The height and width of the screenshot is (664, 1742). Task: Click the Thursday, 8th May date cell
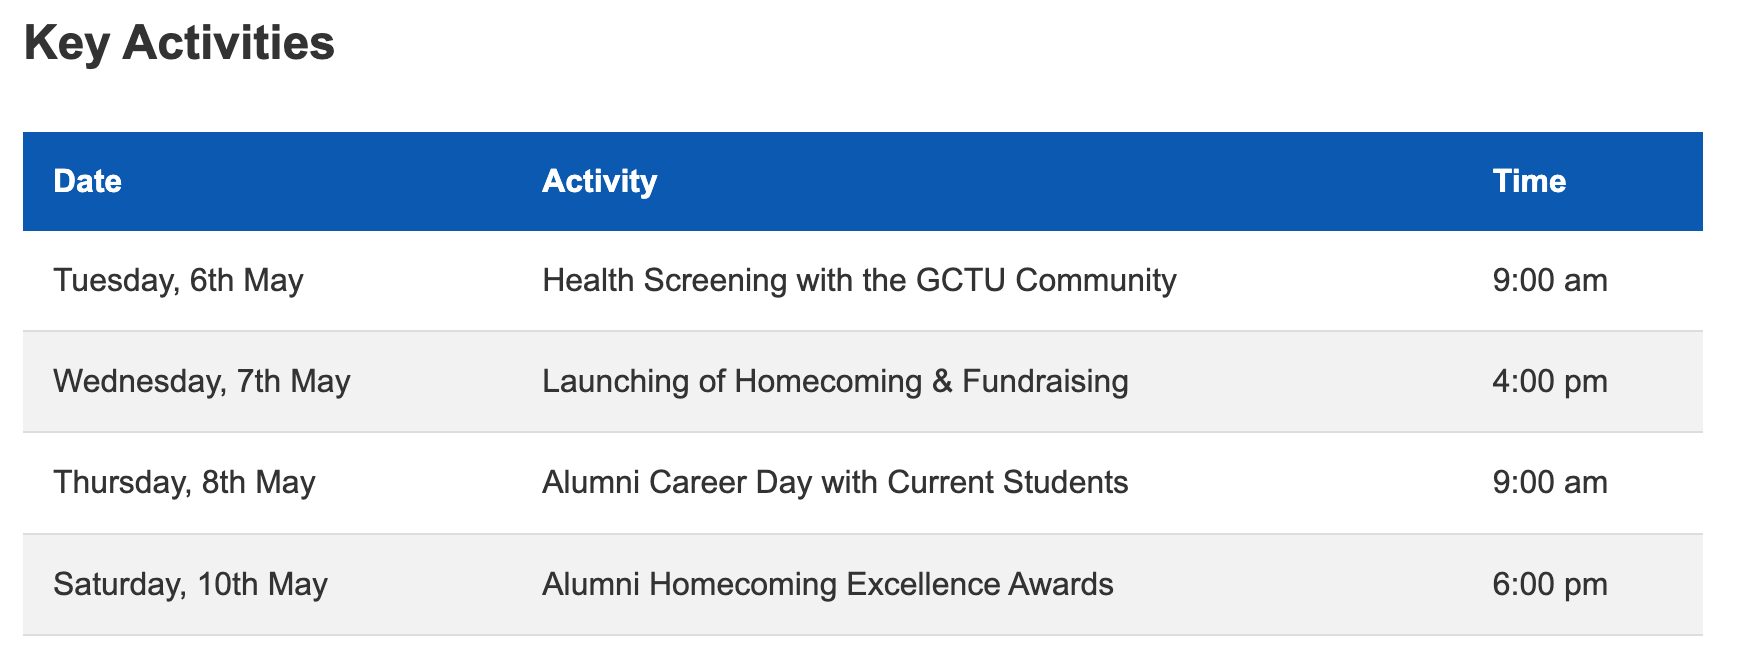(x=184, y=482)
